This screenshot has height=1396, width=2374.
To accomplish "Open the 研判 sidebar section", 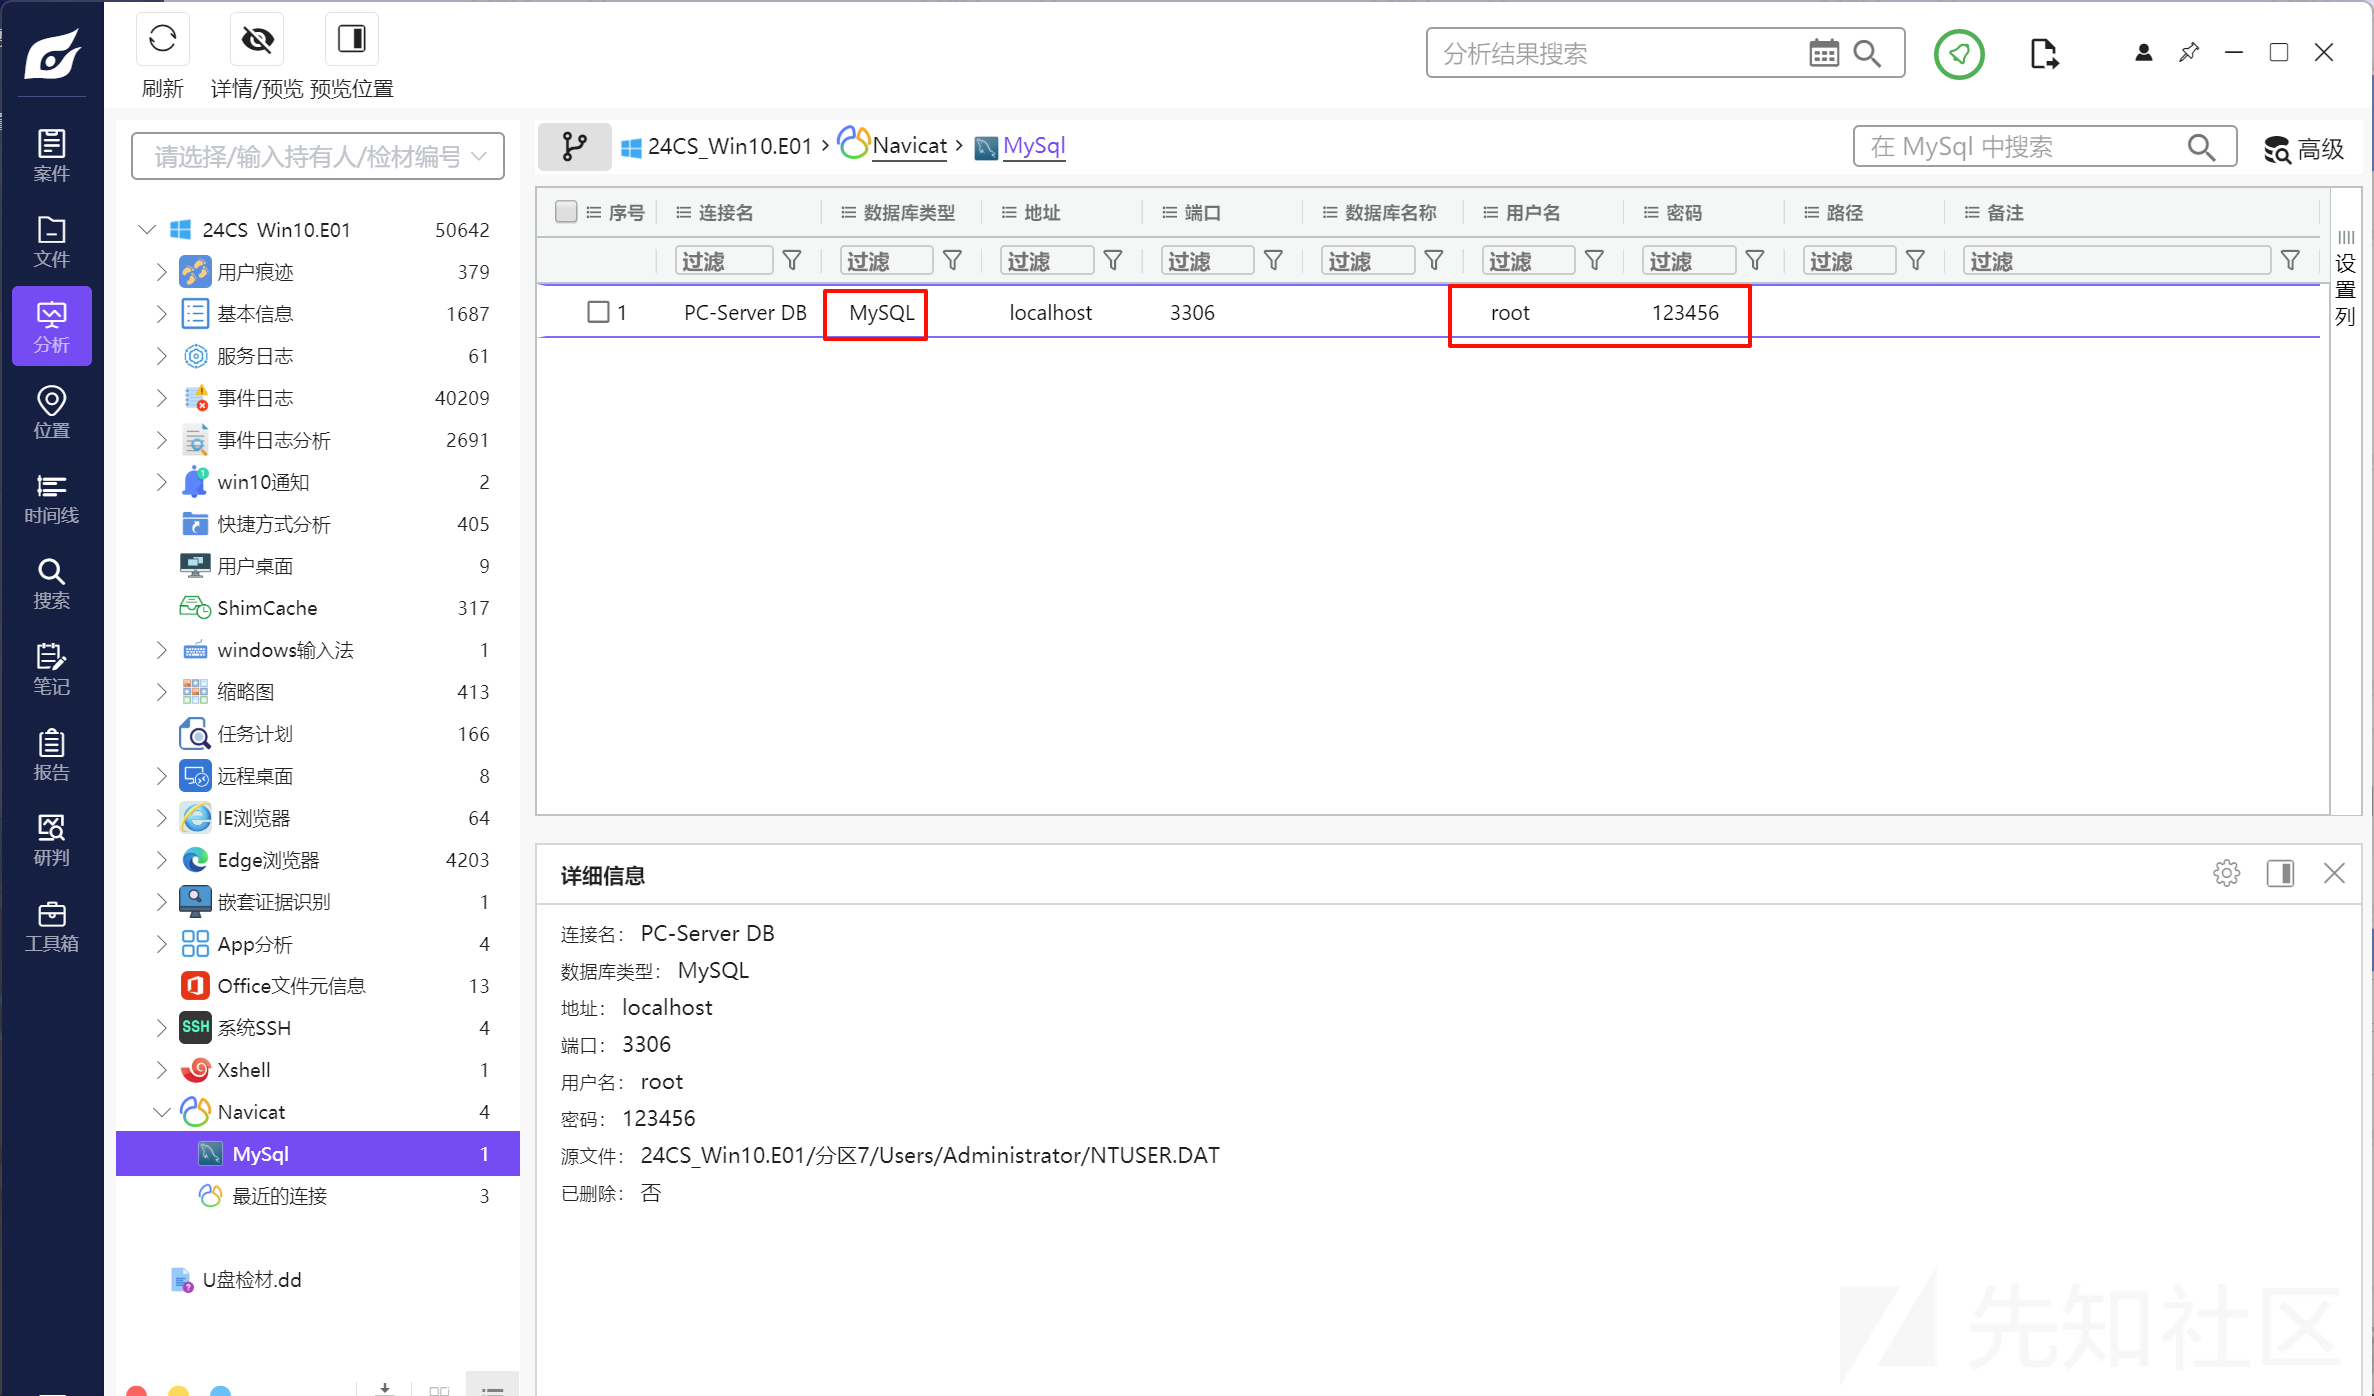I will [x=51, y=840].
